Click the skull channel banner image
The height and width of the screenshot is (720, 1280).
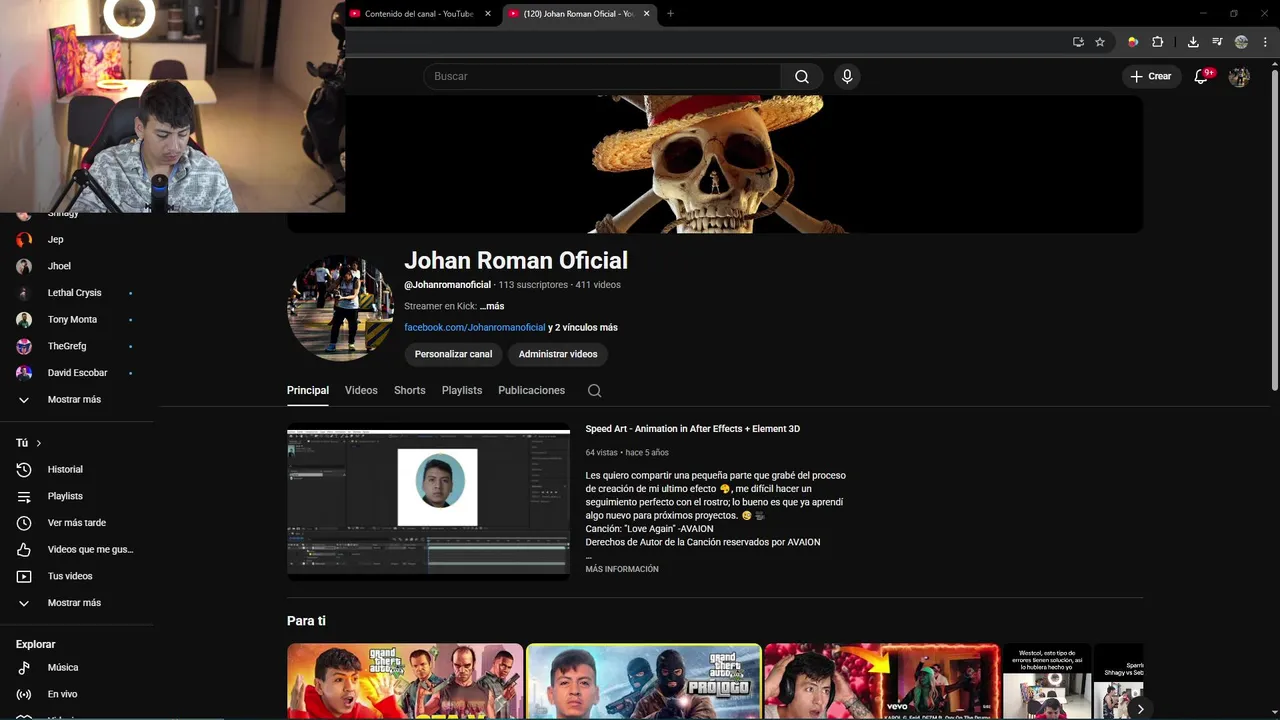point(715,164)
